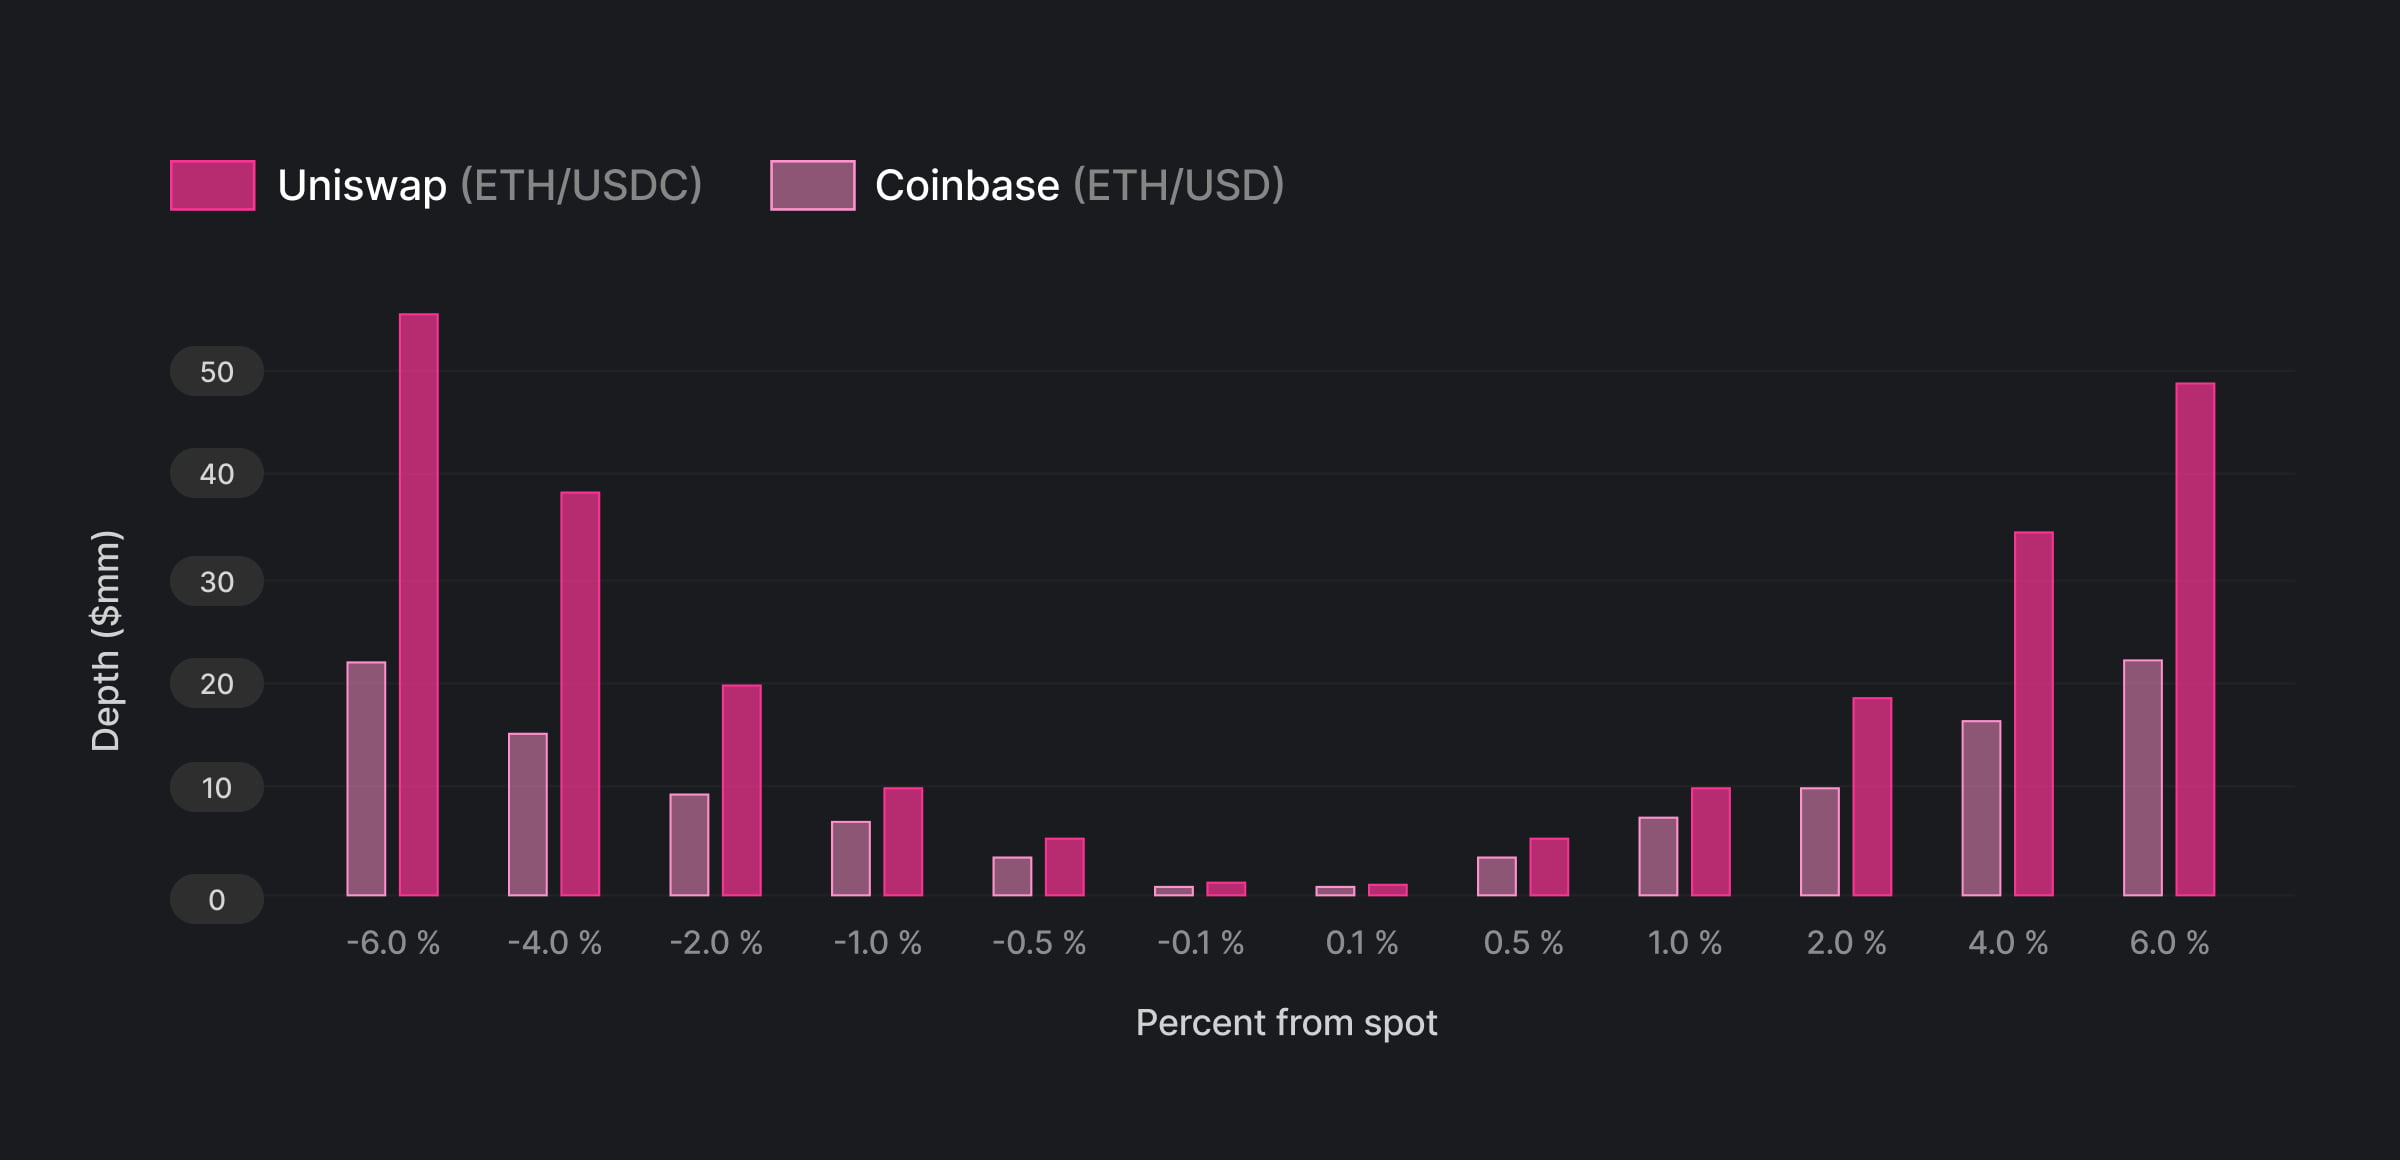This screenshot has height=1160, width=2400.
Task: Click the 0 tick label on depth axis
Action: [x=217, y=900]
